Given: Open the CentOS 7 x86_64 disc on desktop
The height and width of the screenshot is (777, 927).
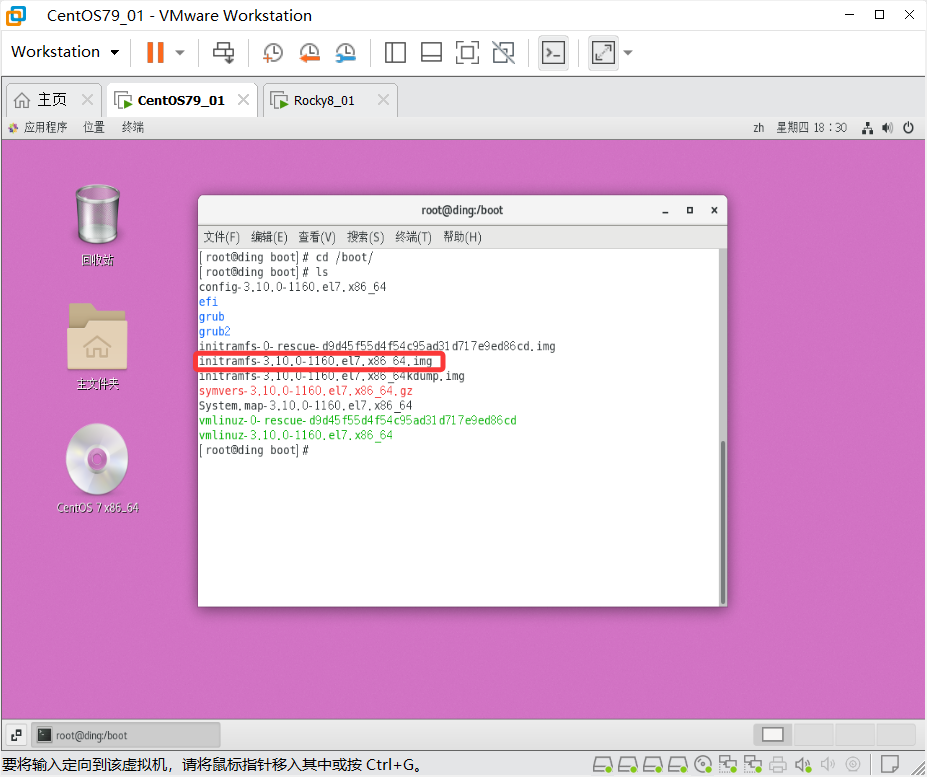Looking at the screenshot, I should point(96,460).
